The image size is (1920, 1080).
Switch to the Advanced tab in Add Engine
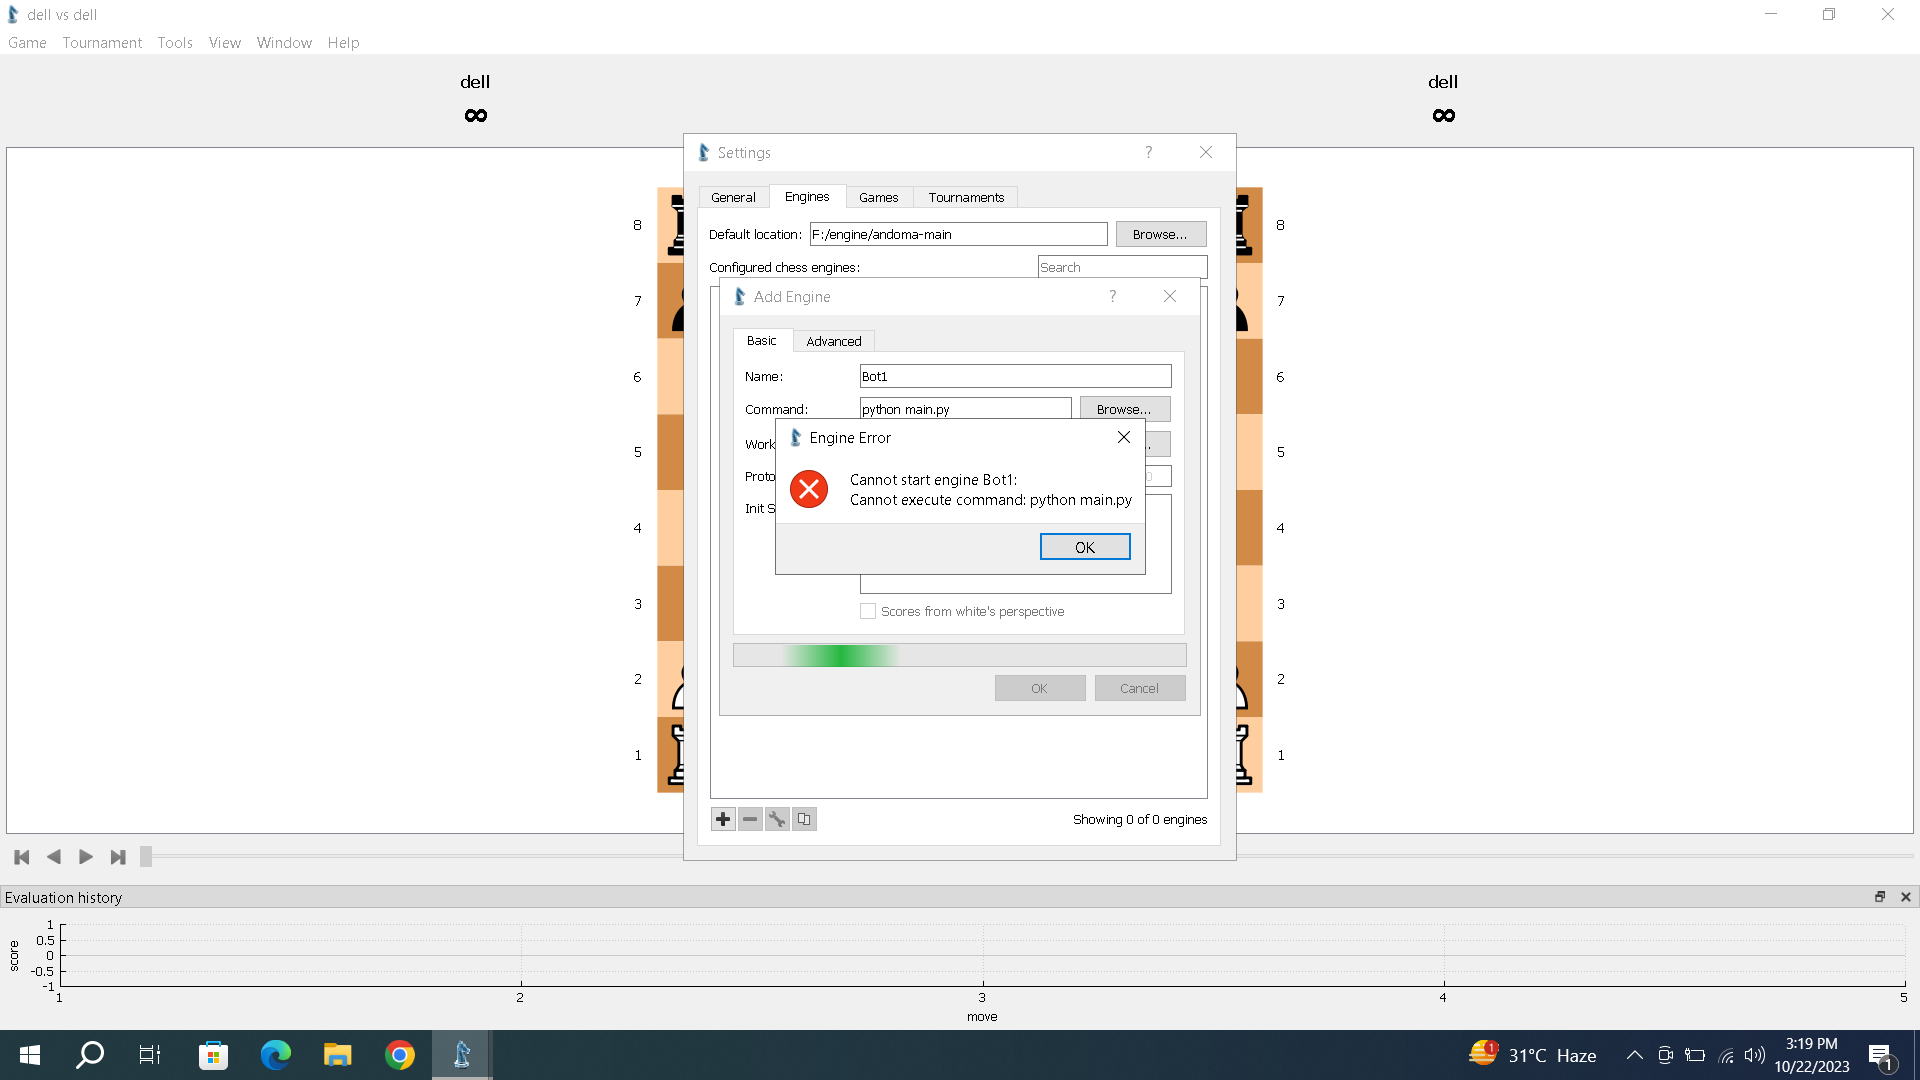pyautogui.click(x=834, y=341)
